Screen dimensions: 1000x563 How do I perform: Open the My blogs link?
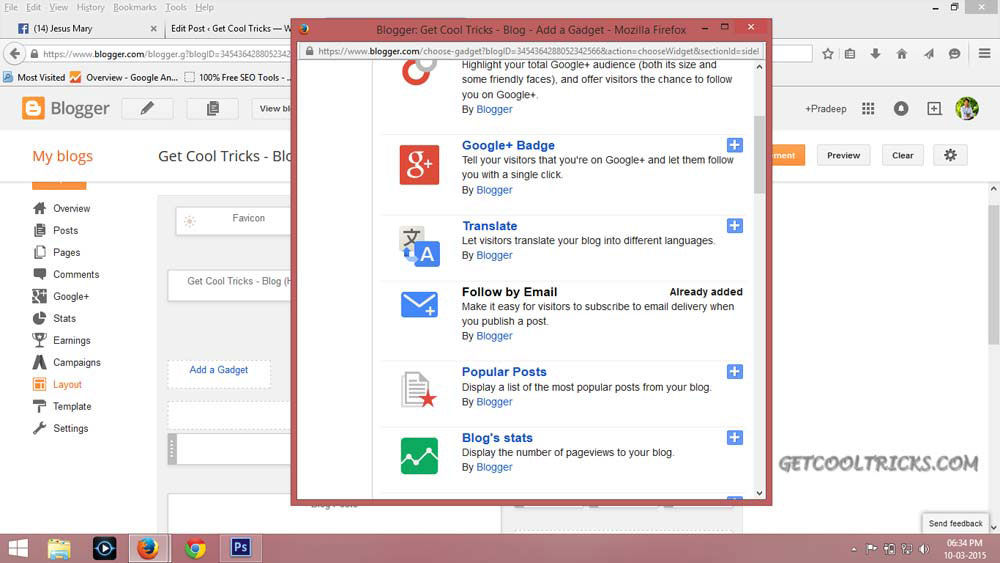tap(62, 156)
